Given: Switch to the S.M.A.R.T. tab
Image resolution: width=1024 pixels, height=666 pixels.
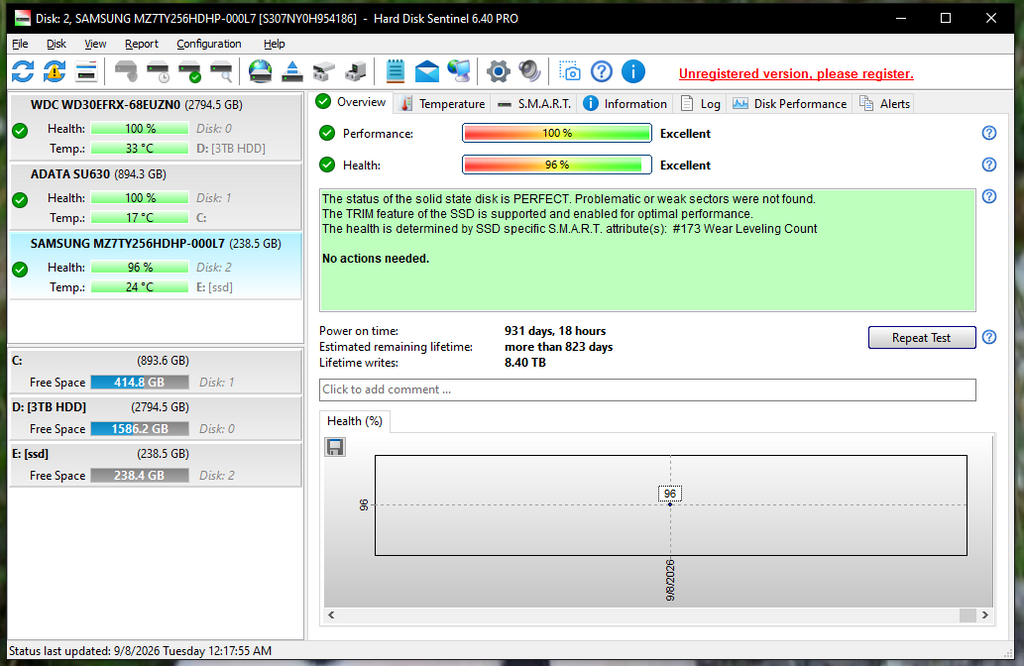Looking at the screenshot, I should 534,104.
